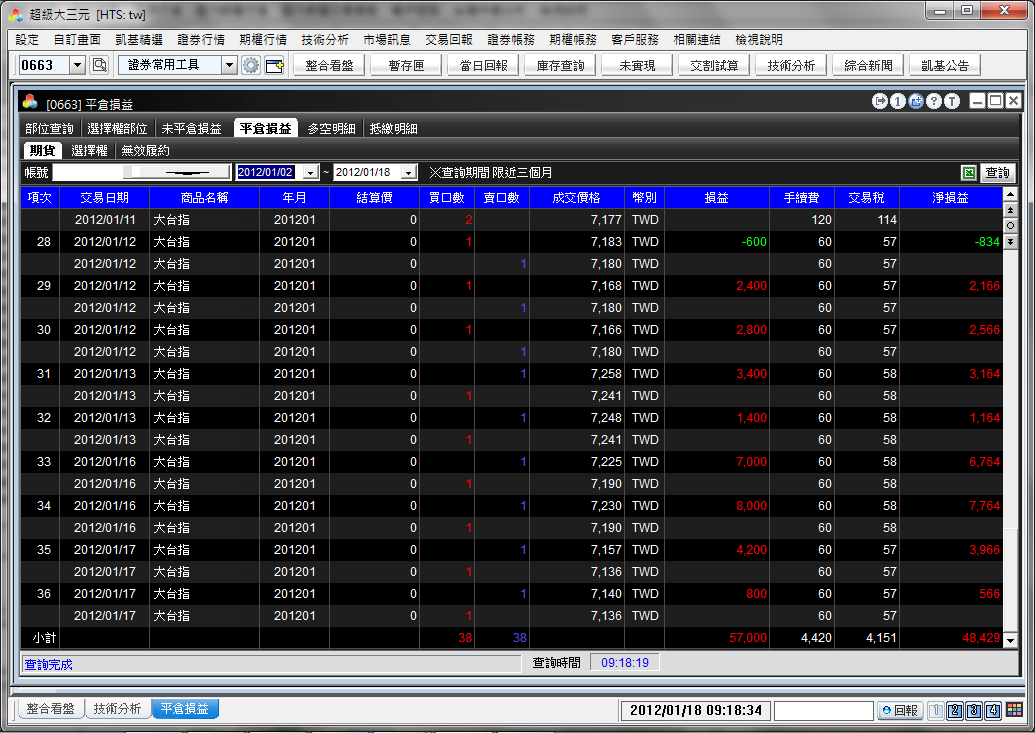1035x733 pixels.
Task: Switch to screen 2 in status bar
Action: (954, 711)
